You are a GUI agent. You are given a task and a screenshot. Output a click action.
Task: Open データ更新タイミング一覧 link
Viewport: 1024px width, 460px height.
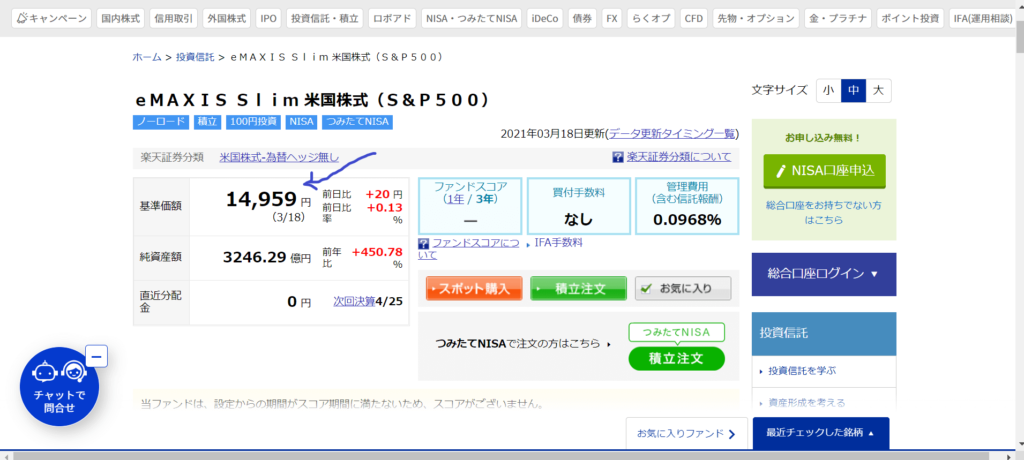pyautogui.click(x=672, y=134)
